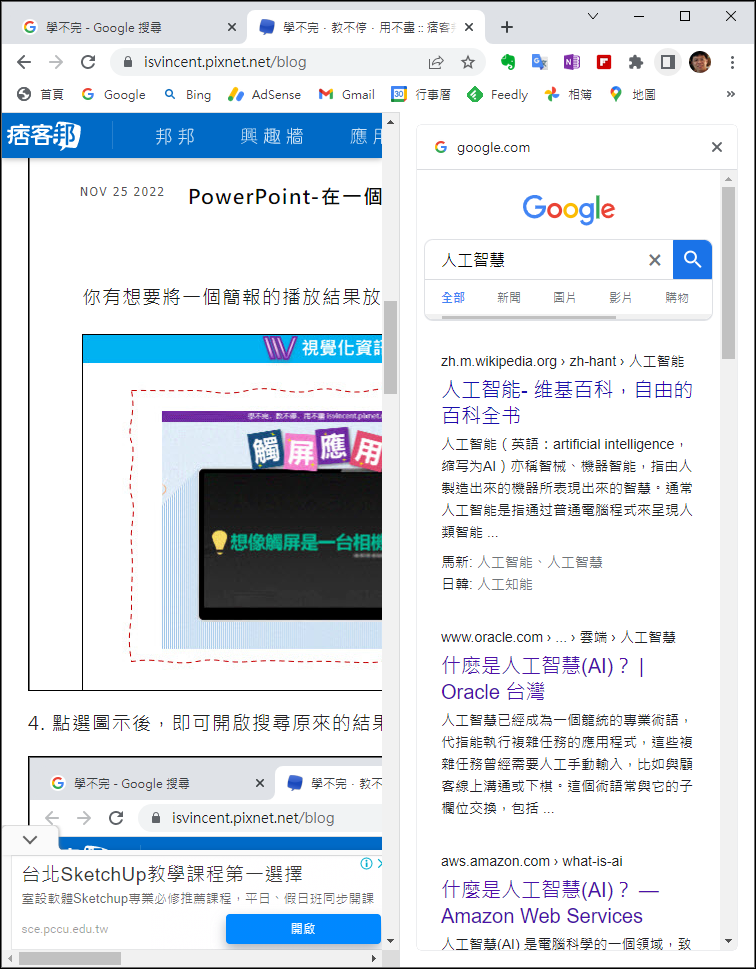Image resolution: width=756 pixels, height=969 pixels.
Task: Open the ad info icon
Action: (366, 863)
